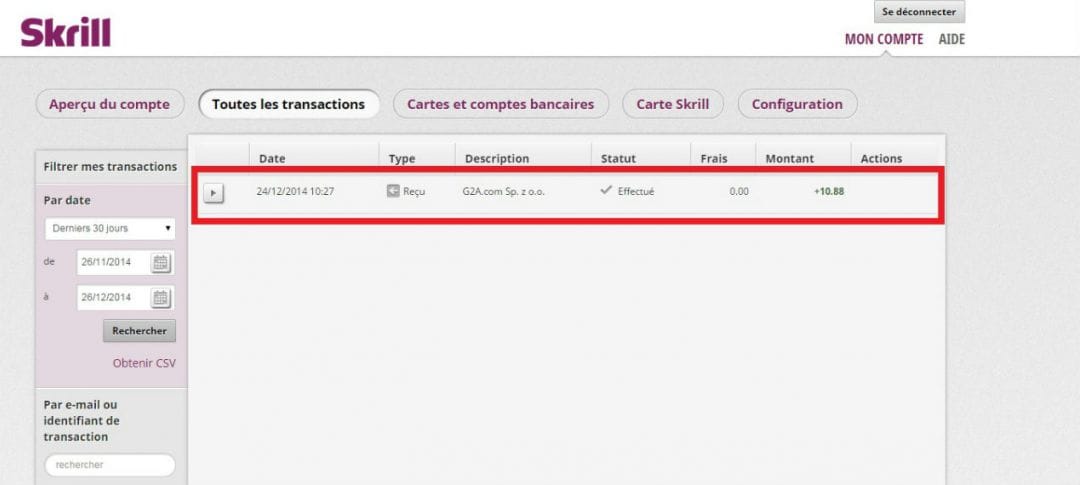Click the Description column header
1080x485 pixels.
497,158
